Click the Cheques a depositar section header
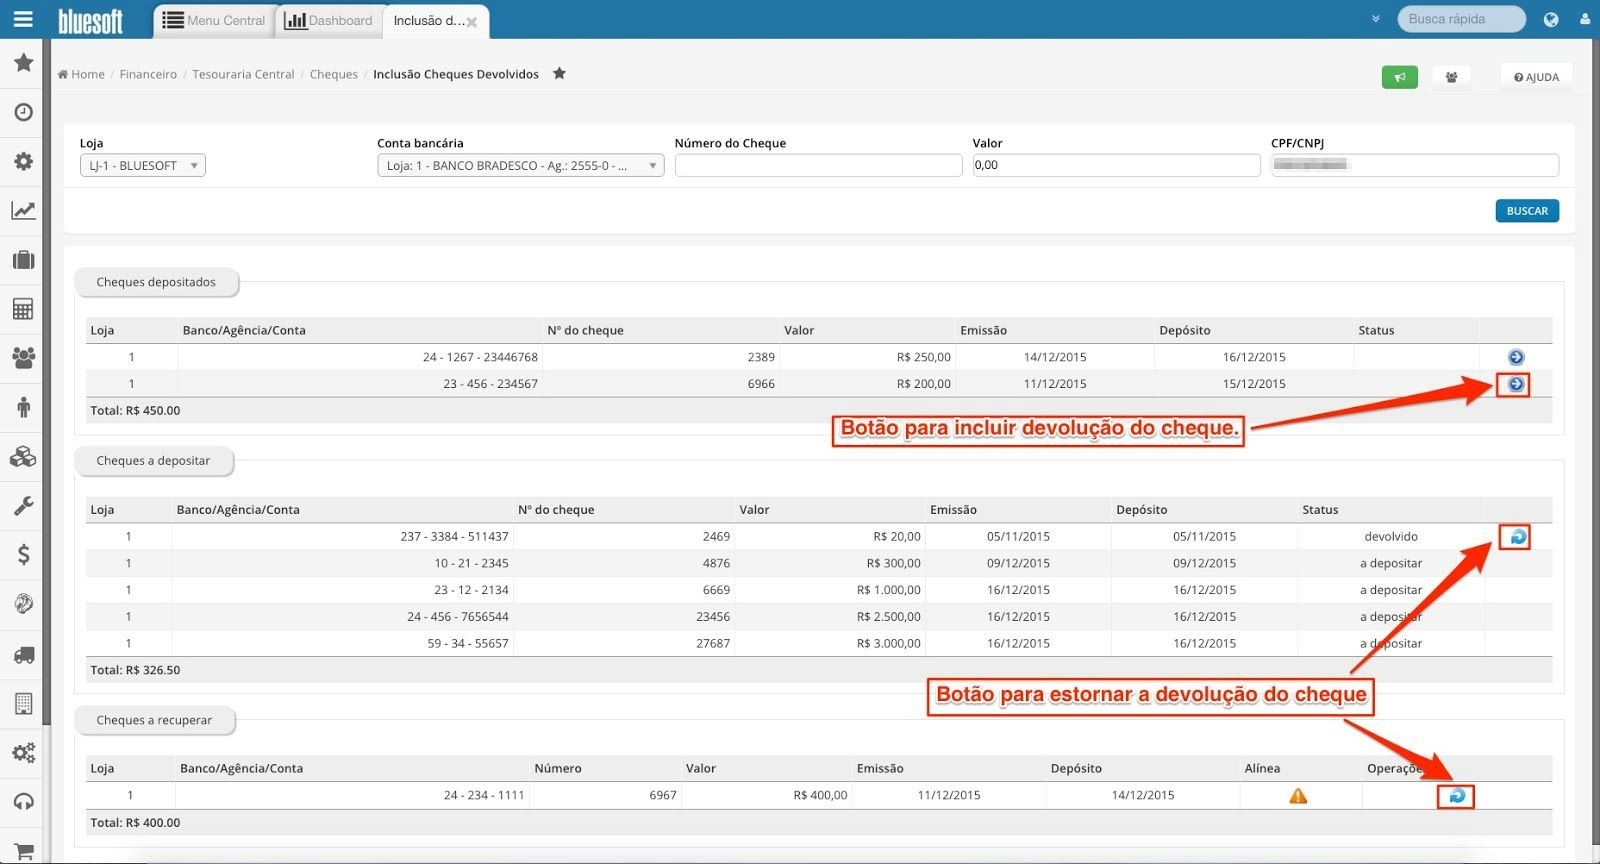 click(153, 461)
